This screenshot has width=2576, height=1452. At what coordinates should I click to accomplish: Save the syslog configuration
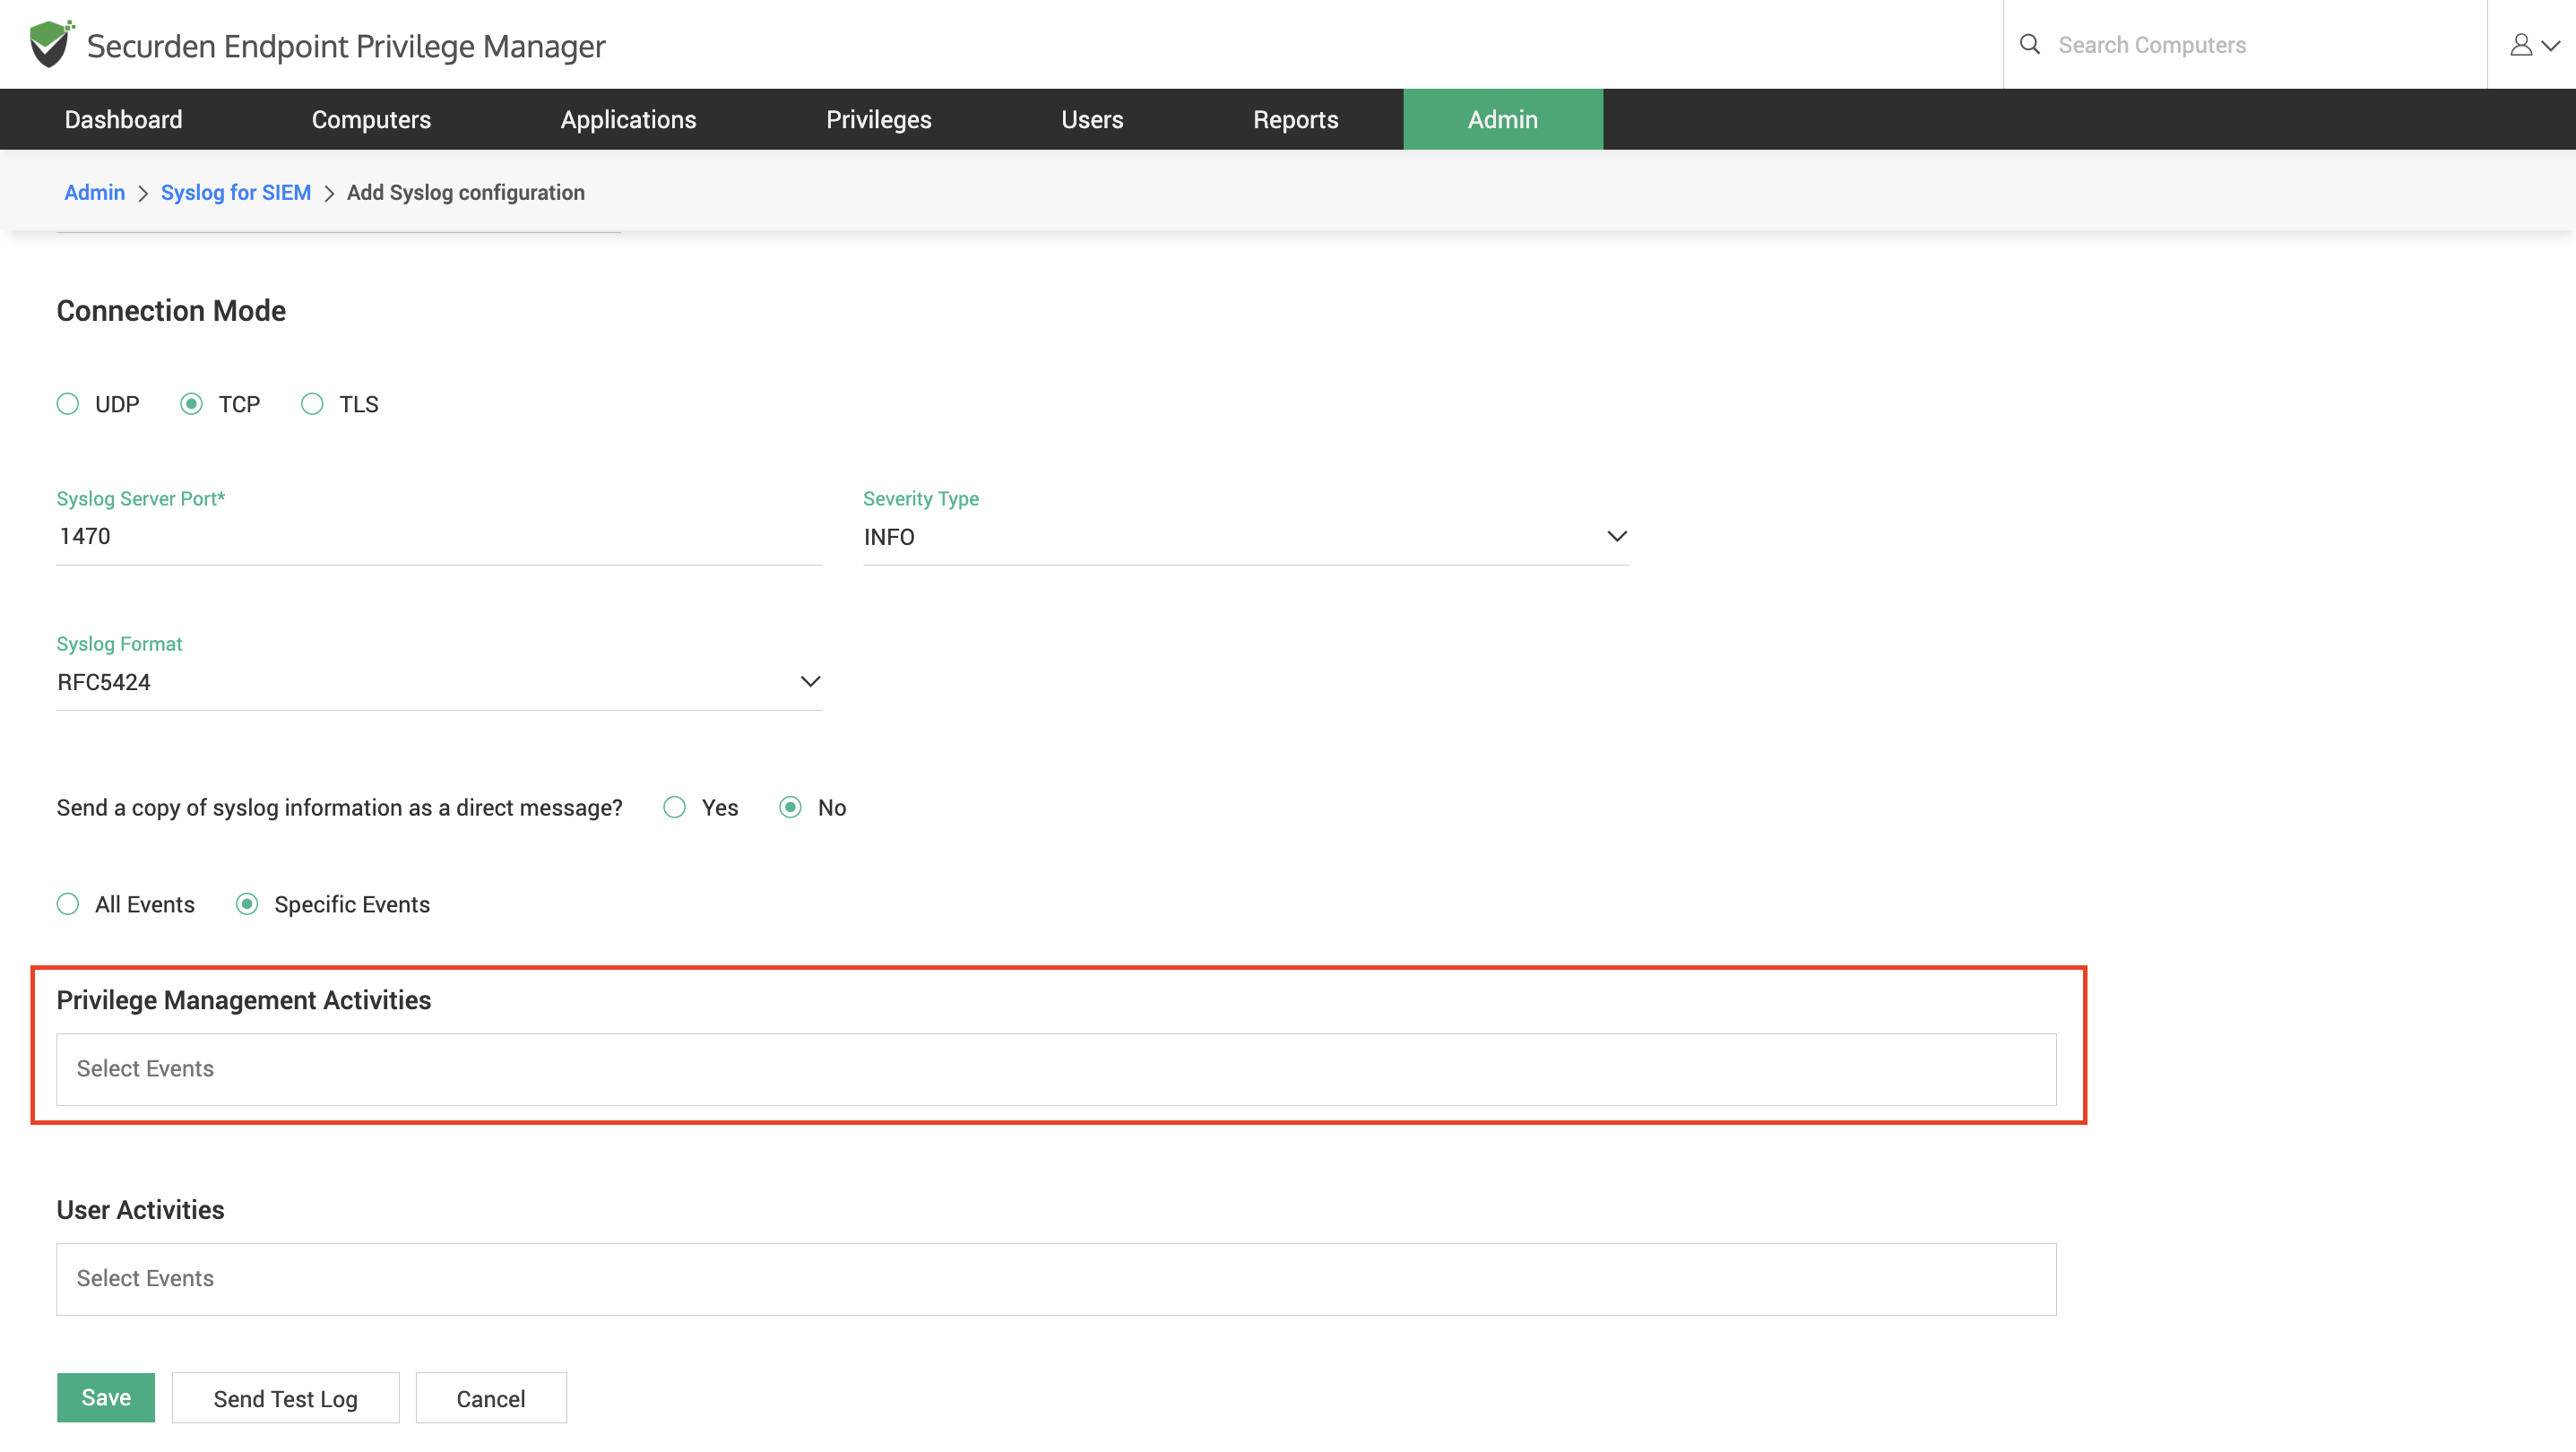coord(106,1397)
